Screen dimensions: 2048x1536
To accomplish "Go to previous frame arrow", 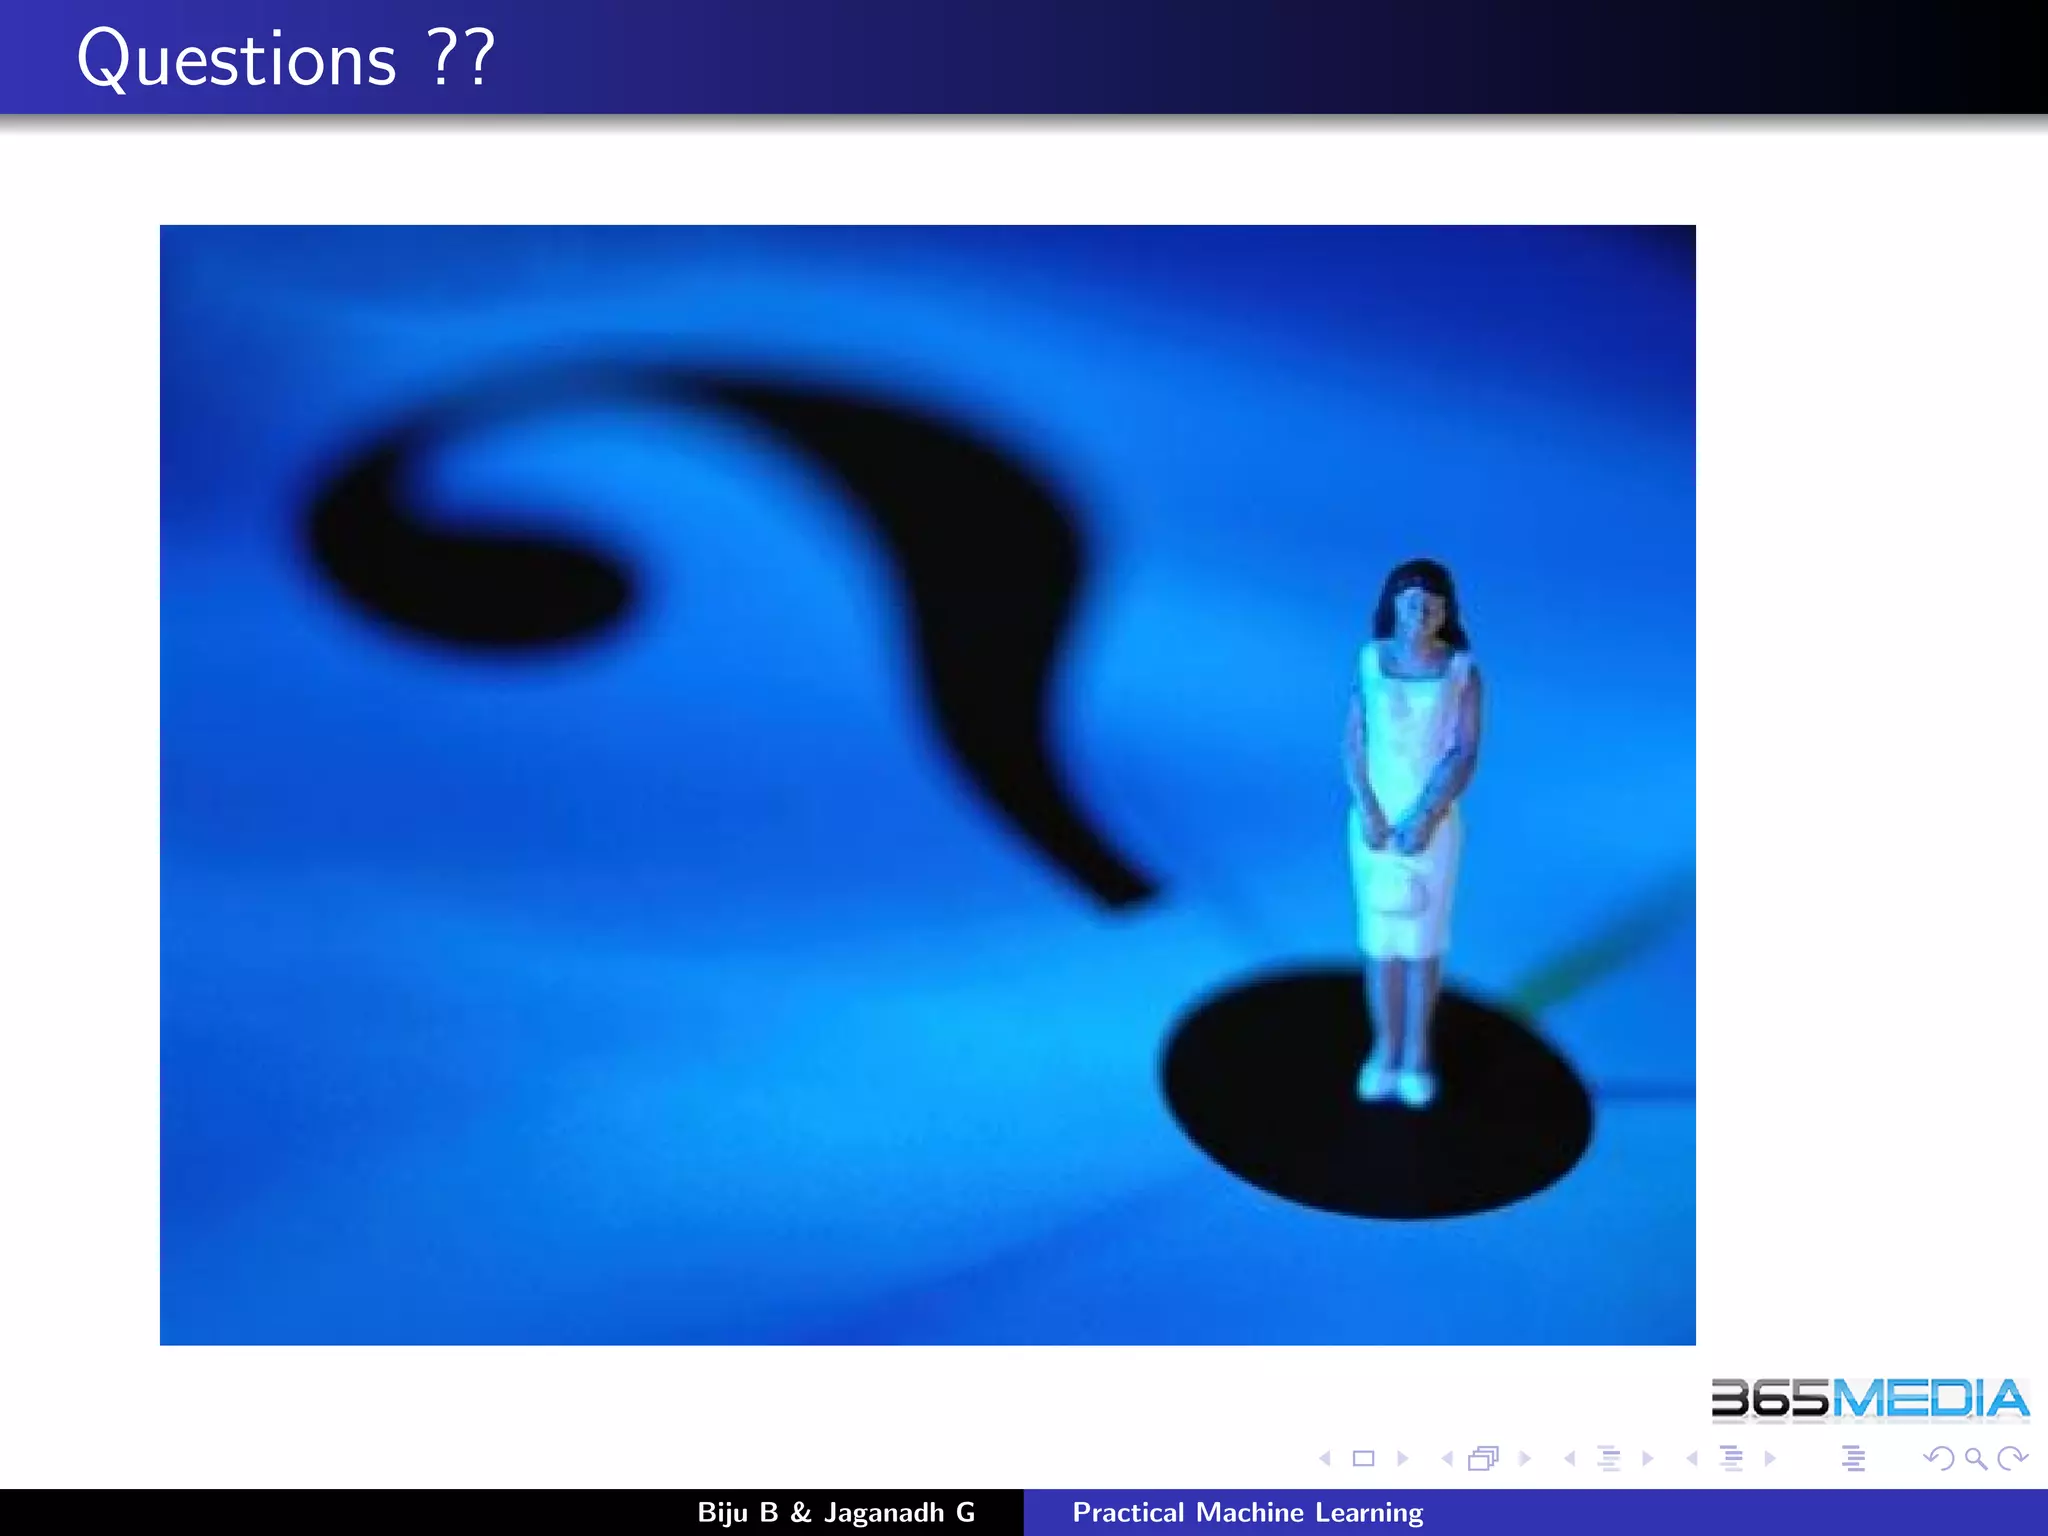I will coord(1447,1459).
